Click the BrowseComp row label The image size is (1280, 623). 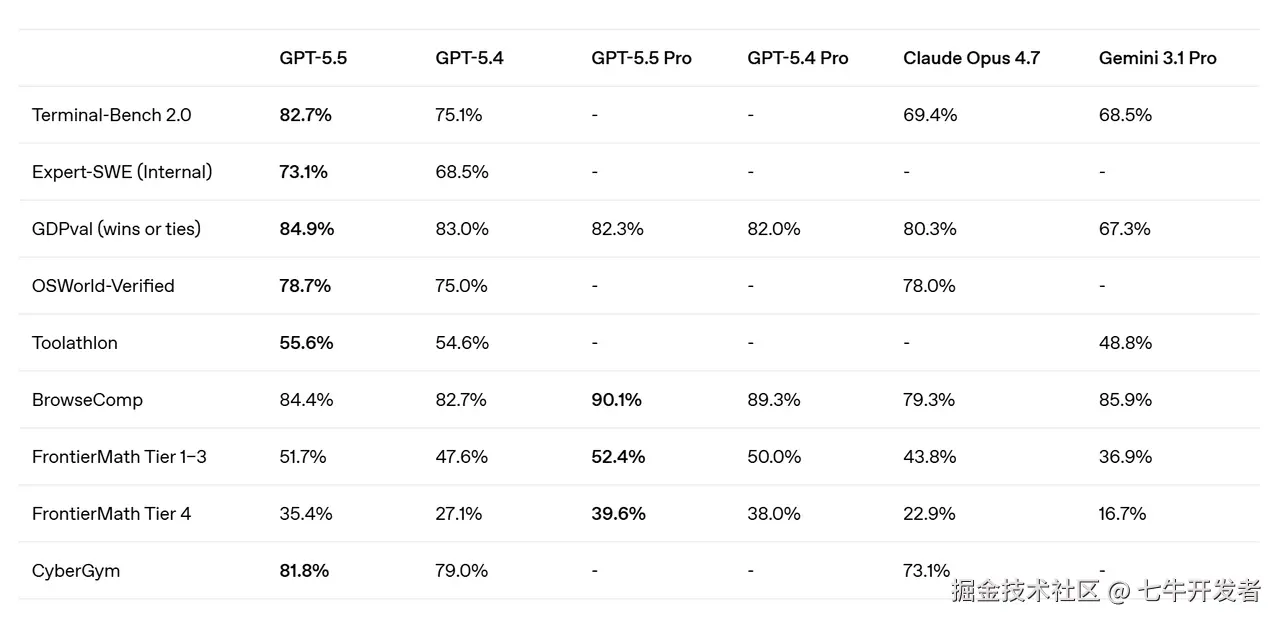87,400
